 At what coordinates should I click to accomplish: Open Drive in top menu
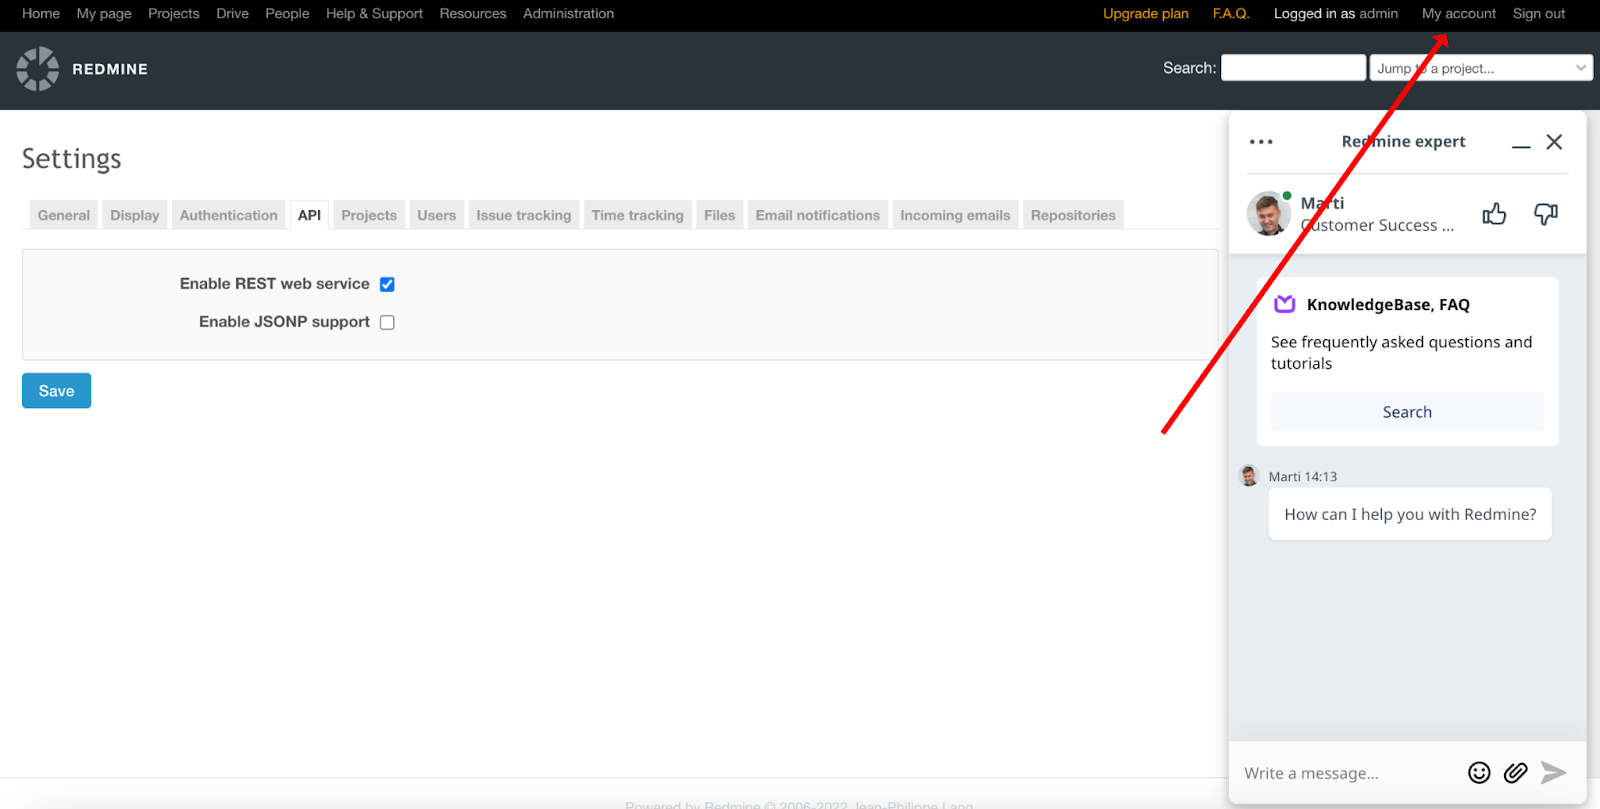pyautogui.click(x=233, y=13)
